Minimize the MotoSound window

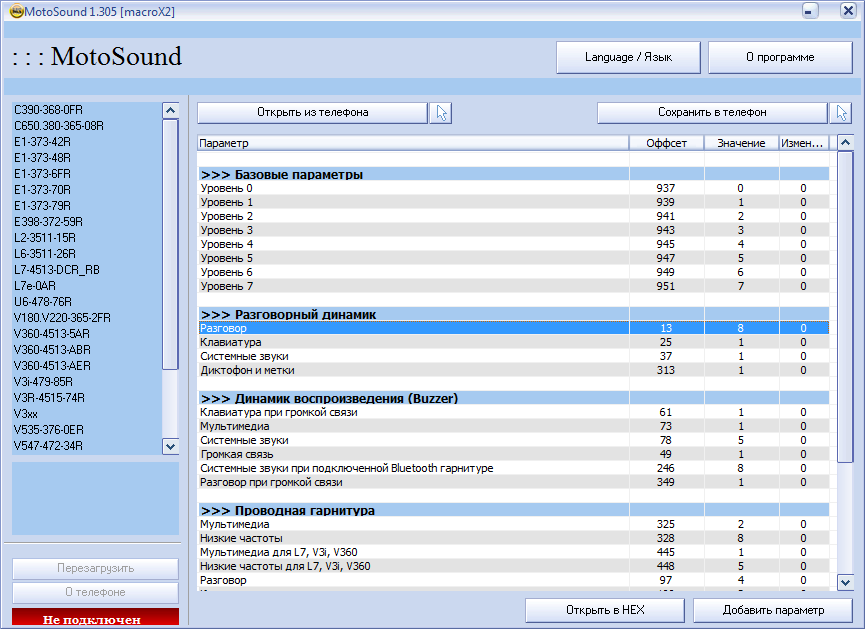click(x=810, y=10)
